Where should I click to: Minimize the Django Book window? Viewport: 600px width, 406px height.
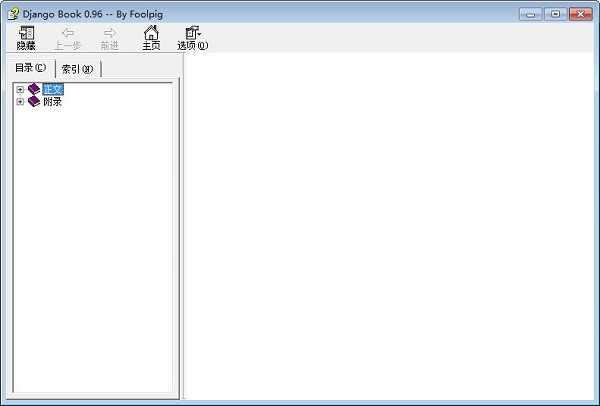pyautogui.click(x=530, y=14)
